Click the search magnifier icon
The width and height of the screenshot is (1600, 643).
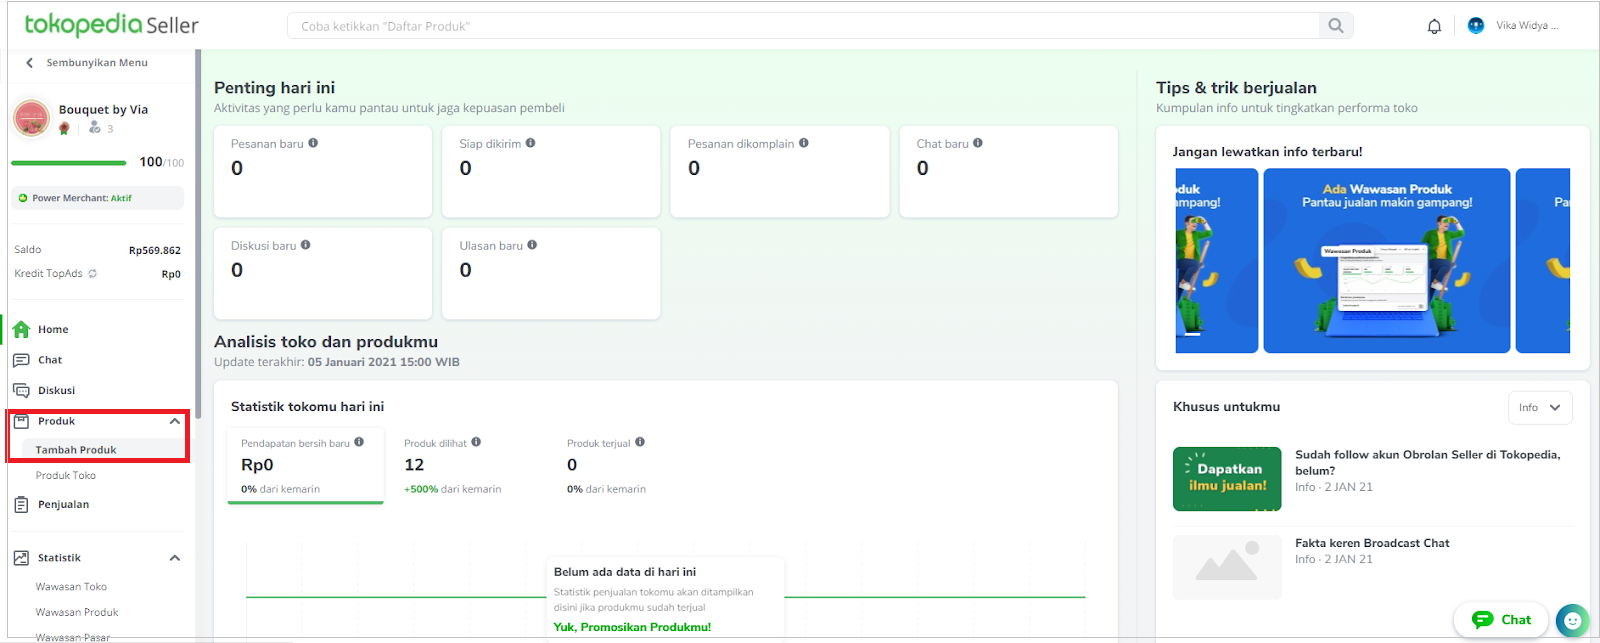point(1336,26)
